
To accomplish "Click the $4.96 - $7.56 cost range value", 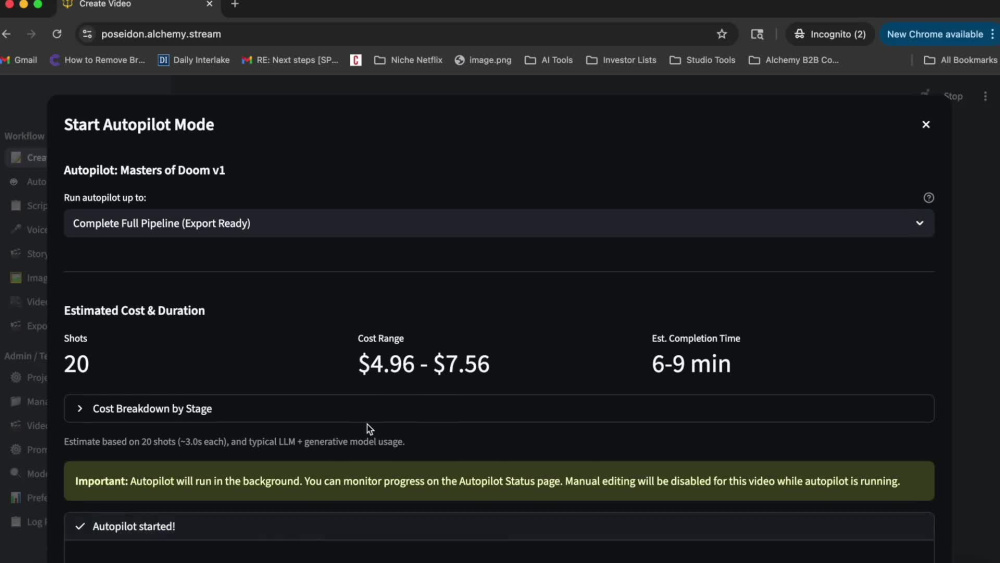I will click(x=423, y=364).
